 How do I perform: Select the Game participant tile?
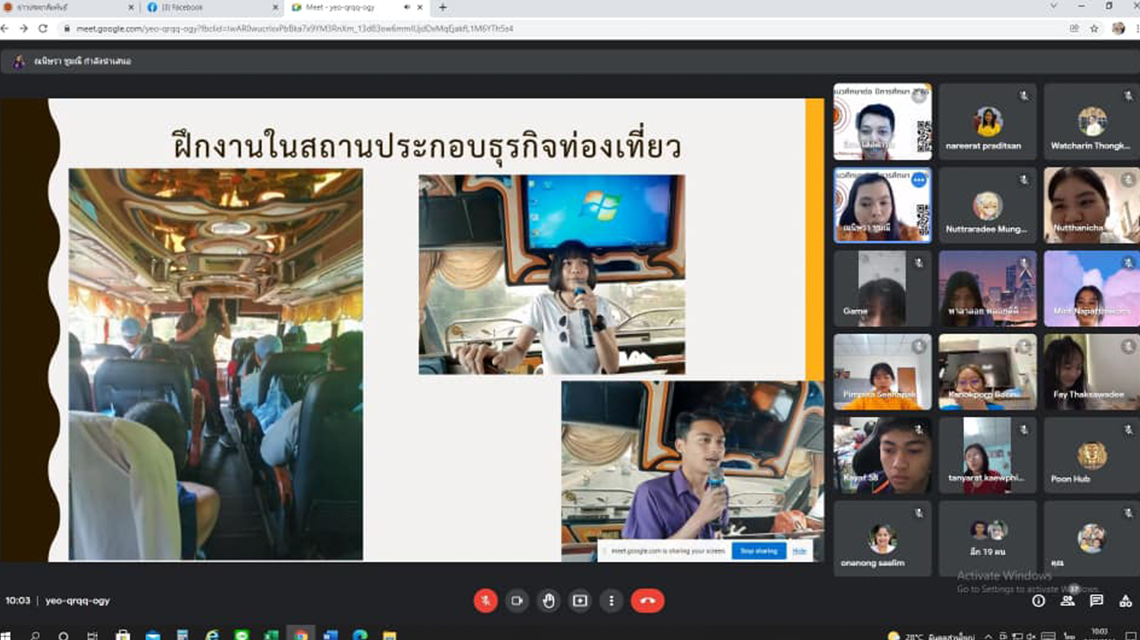[882, 289]
